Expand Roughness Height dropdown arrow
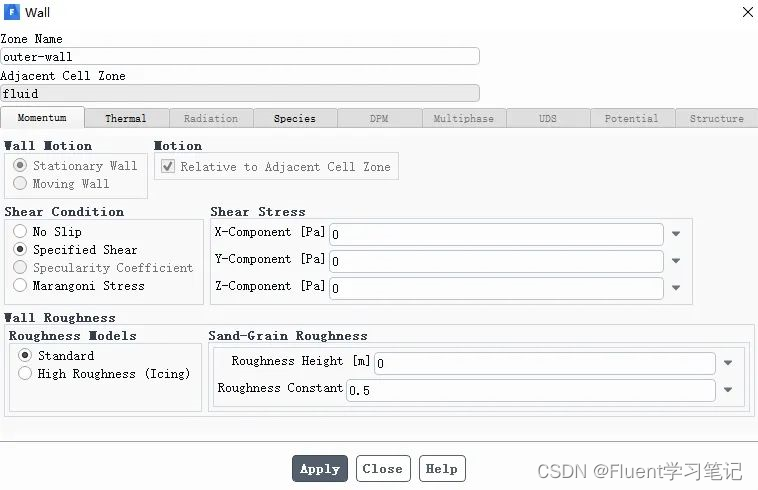 728,363
